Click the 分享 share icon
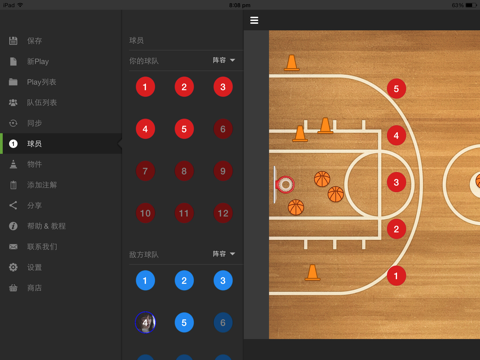This screenshot has width=480, height=360. (13, 205)
